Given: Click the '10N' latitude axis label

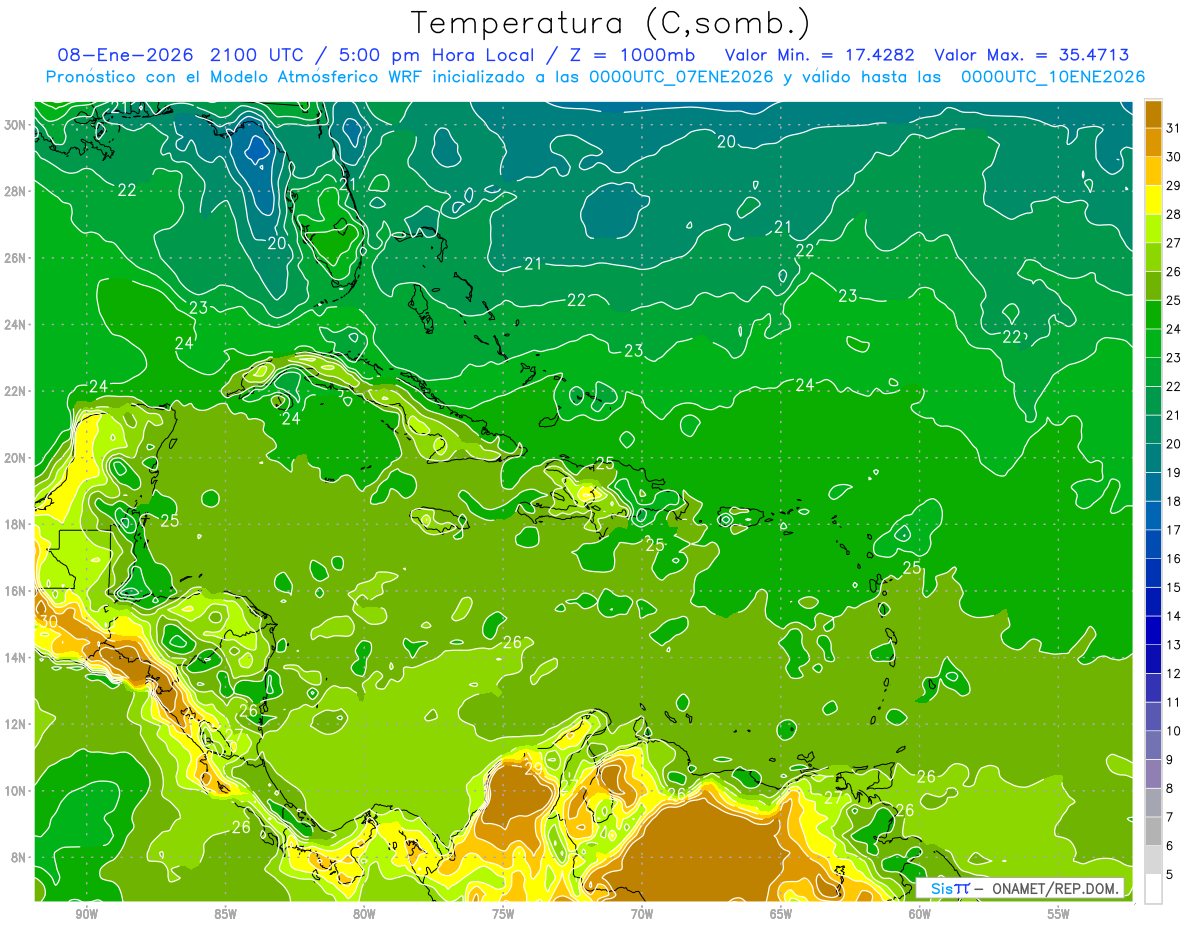Looking at the screenshot, I should tap(15, 790).
